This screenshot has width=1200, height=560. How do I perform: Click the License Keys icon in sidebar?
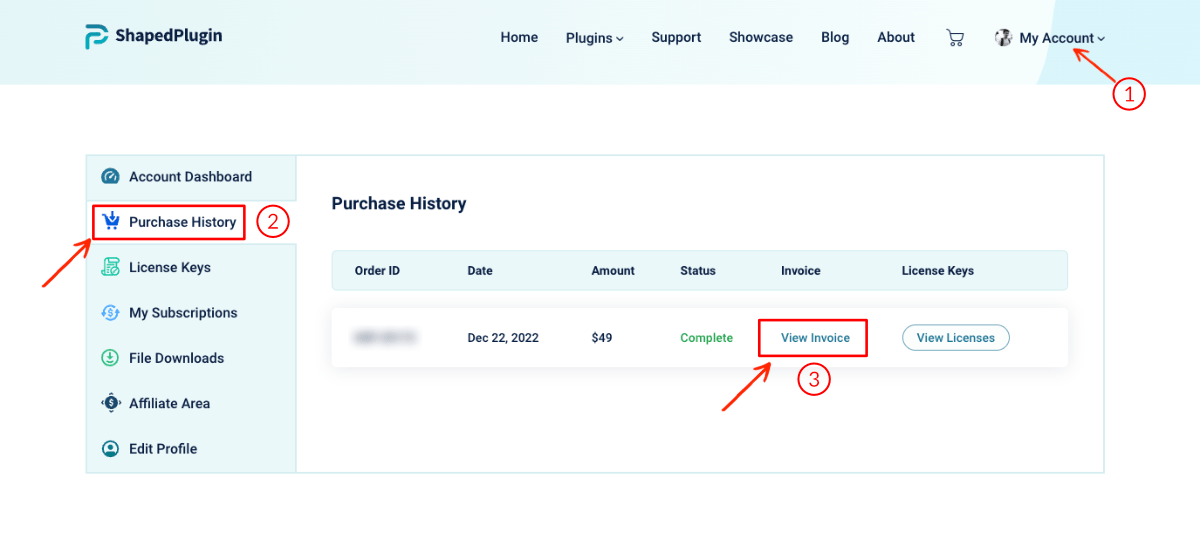point(111,267)
